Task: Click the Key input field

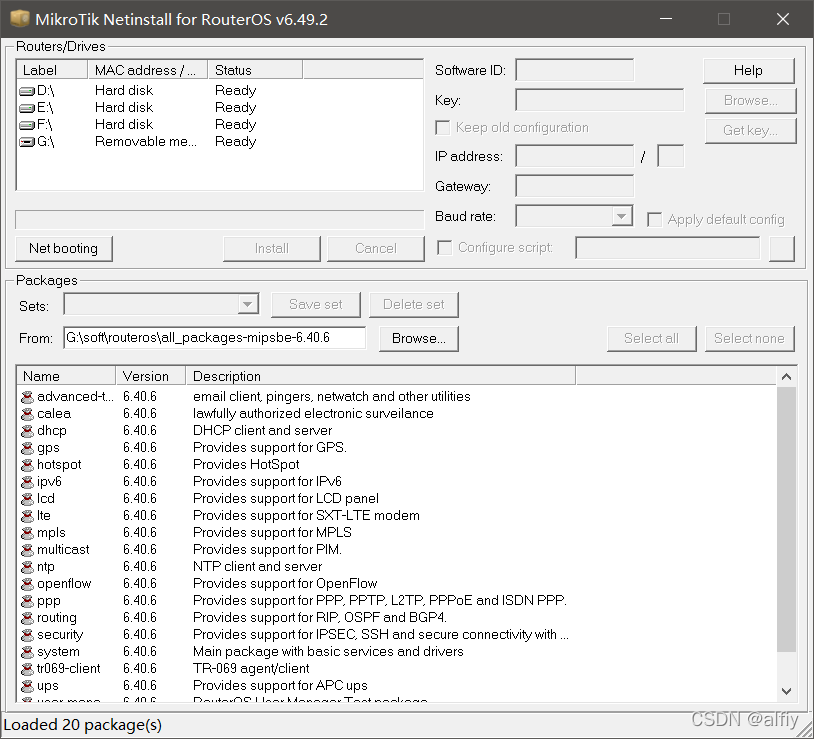Action: tap(600, 100)
